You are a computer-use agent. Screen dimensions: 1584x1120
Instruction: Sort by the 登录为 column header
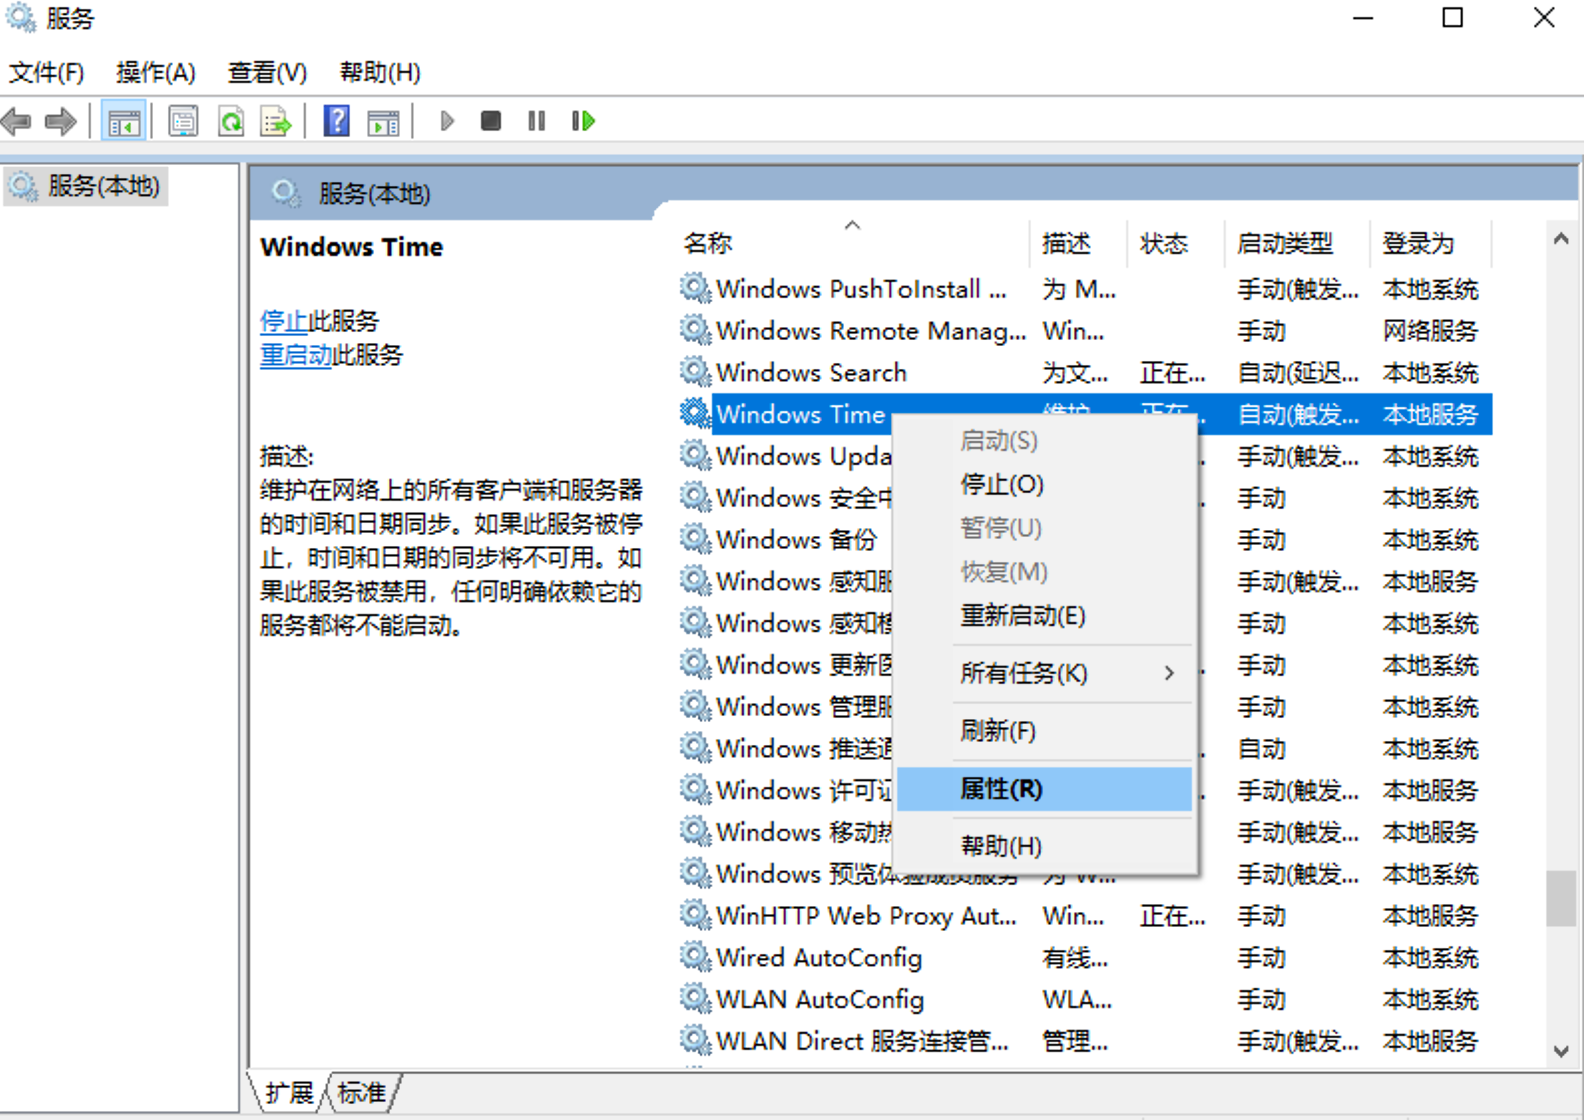(1431, 243)
